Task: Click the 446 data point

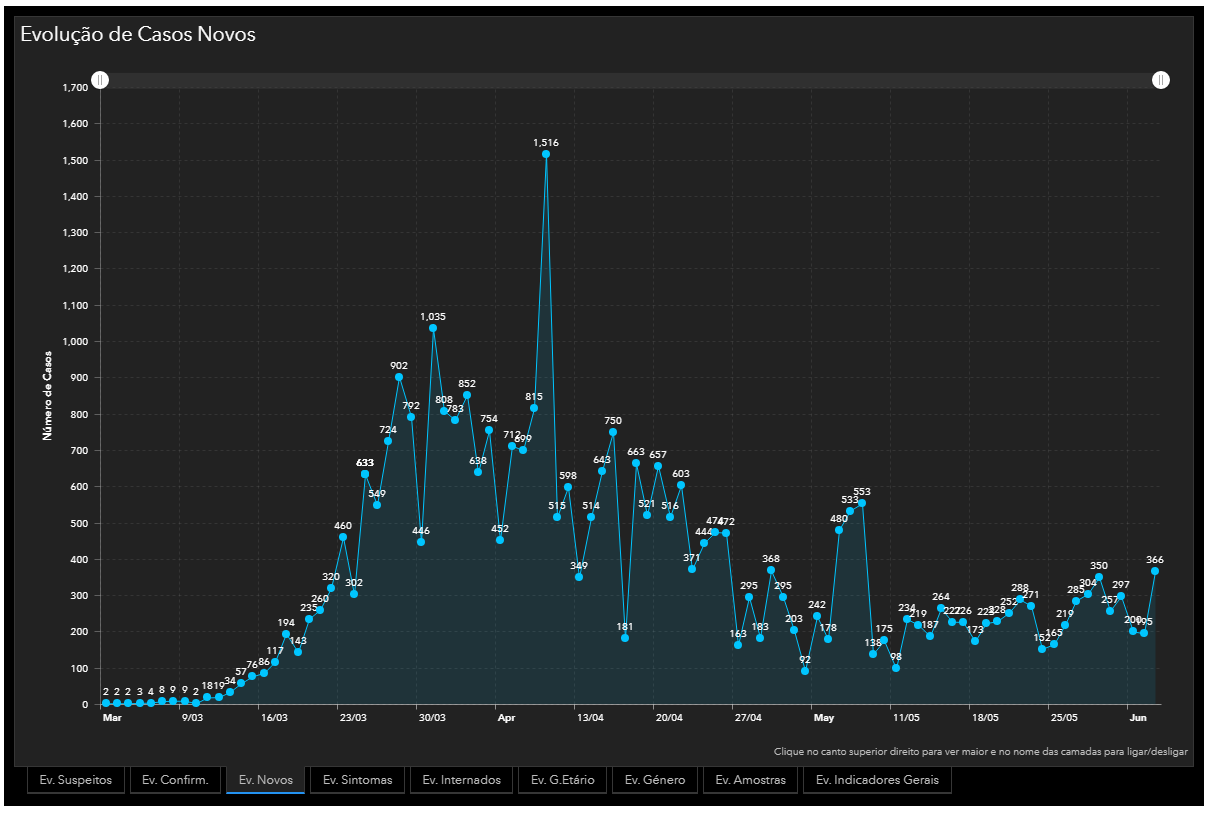Action: coord(421,542)
